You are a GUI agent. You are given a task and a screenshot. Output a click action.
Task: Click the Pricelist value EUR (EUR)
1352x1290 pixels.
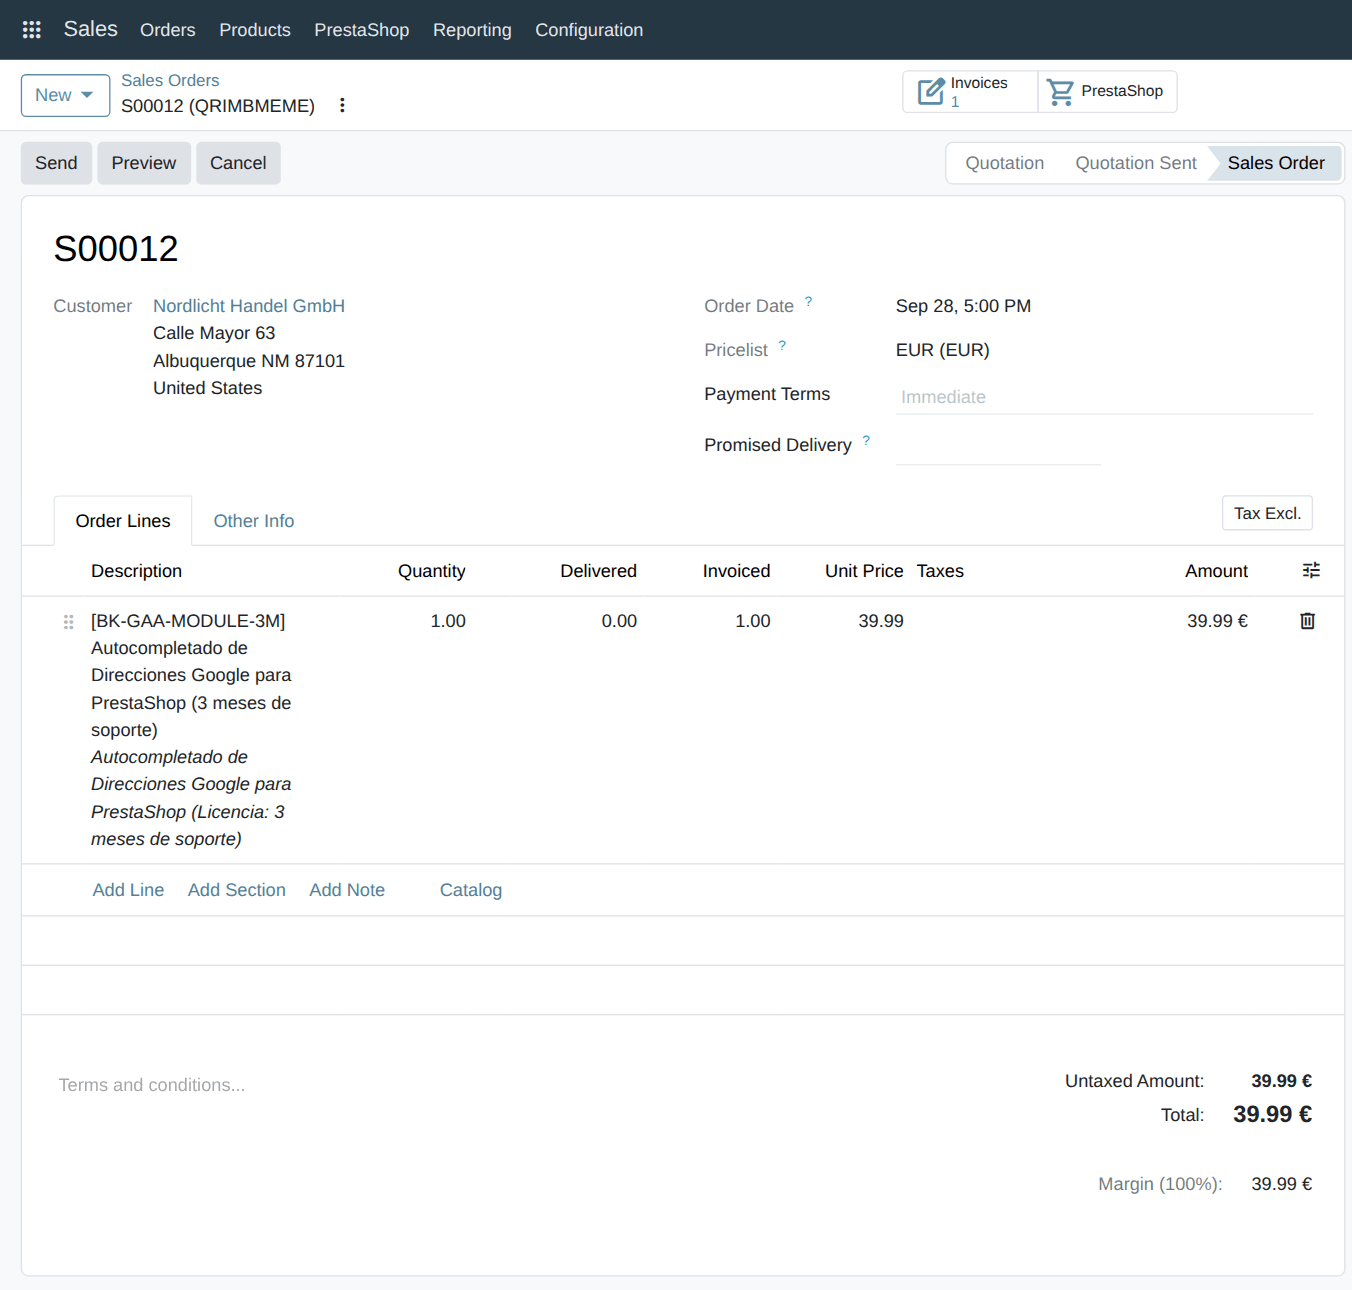(x=943, y=350)
